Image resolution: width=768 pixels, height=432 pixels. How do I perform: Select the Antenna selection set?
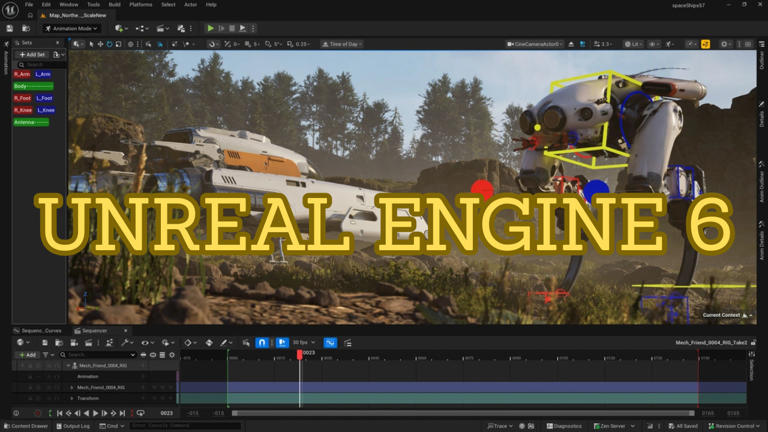pos(31,122)
